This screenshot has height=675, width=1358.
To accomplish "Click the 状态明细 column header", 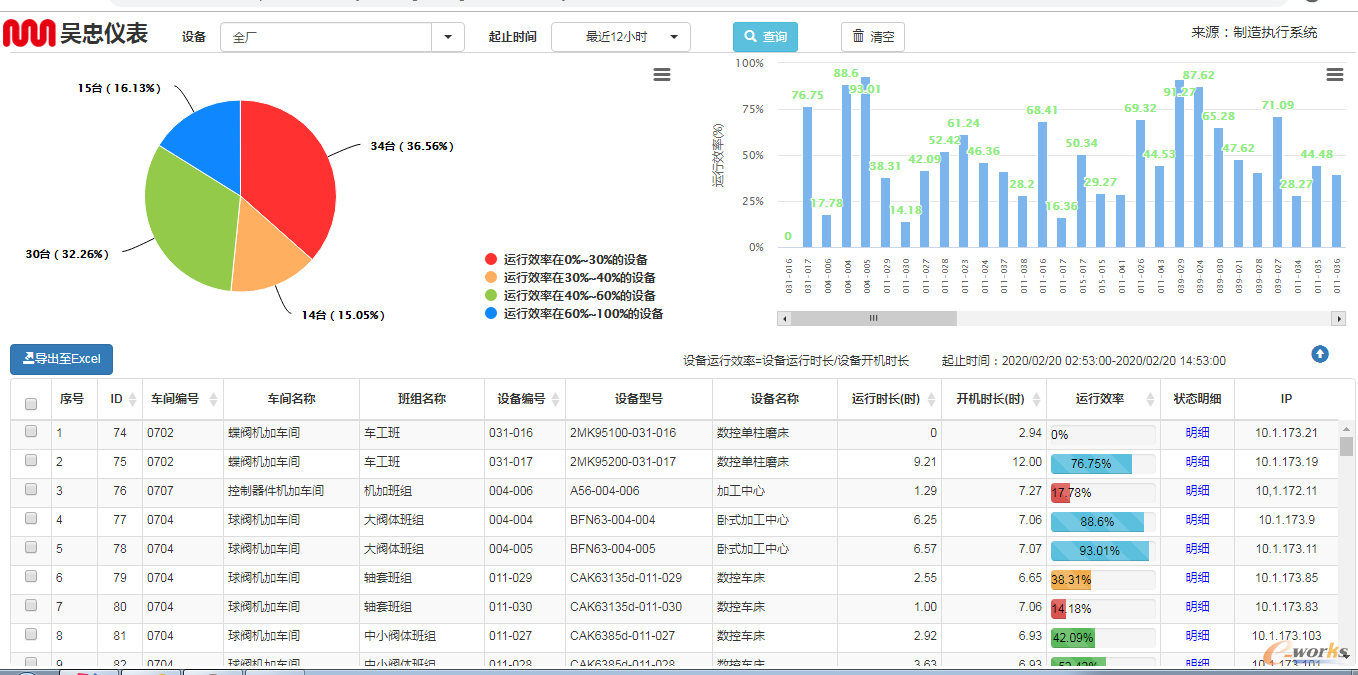I will pos(1197,398).
